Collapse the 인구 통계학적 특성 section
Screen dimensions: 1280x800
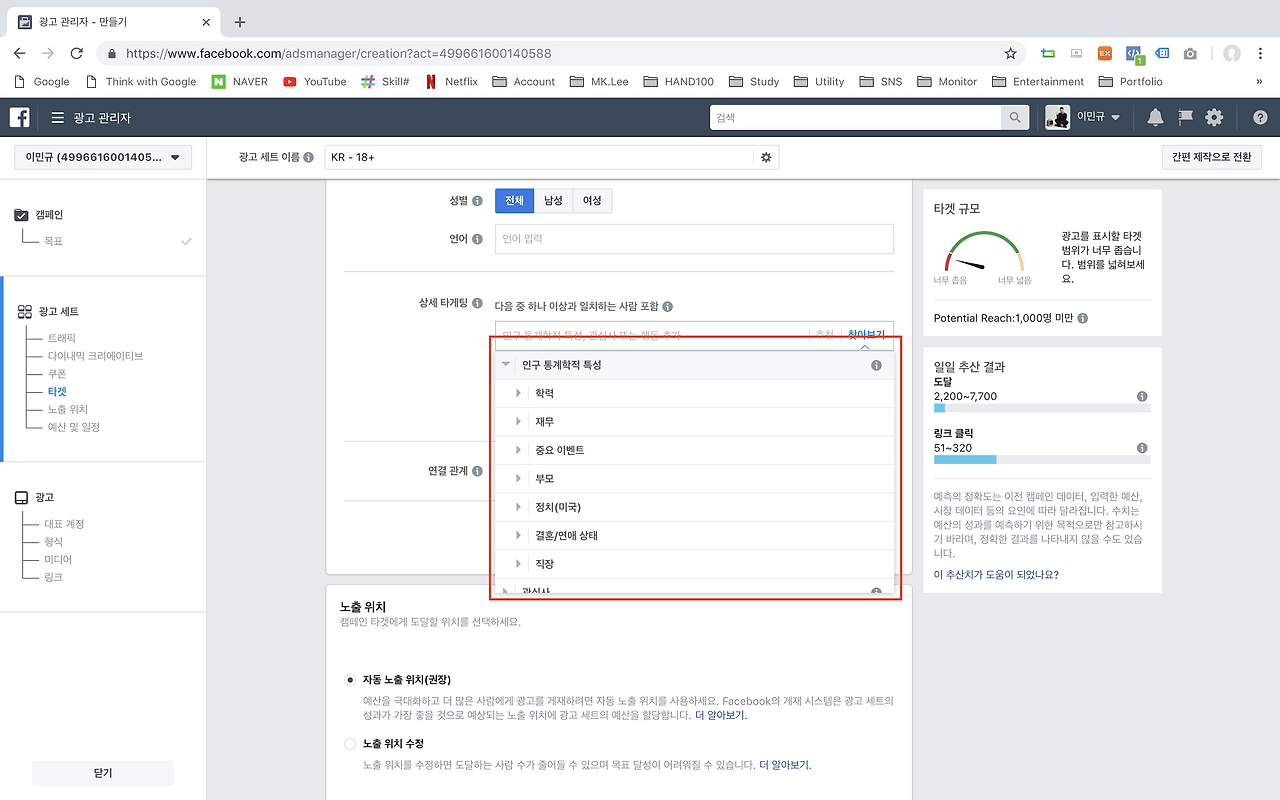(505, 364)
